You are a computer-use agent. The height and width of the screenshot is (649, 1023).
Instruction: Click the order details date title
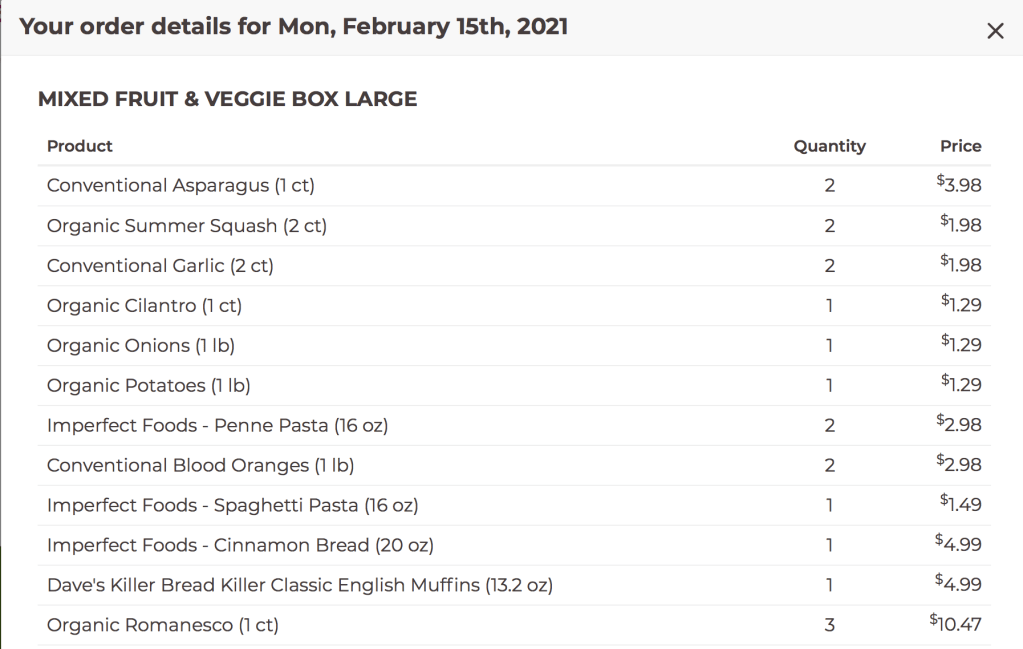[293, 27]
